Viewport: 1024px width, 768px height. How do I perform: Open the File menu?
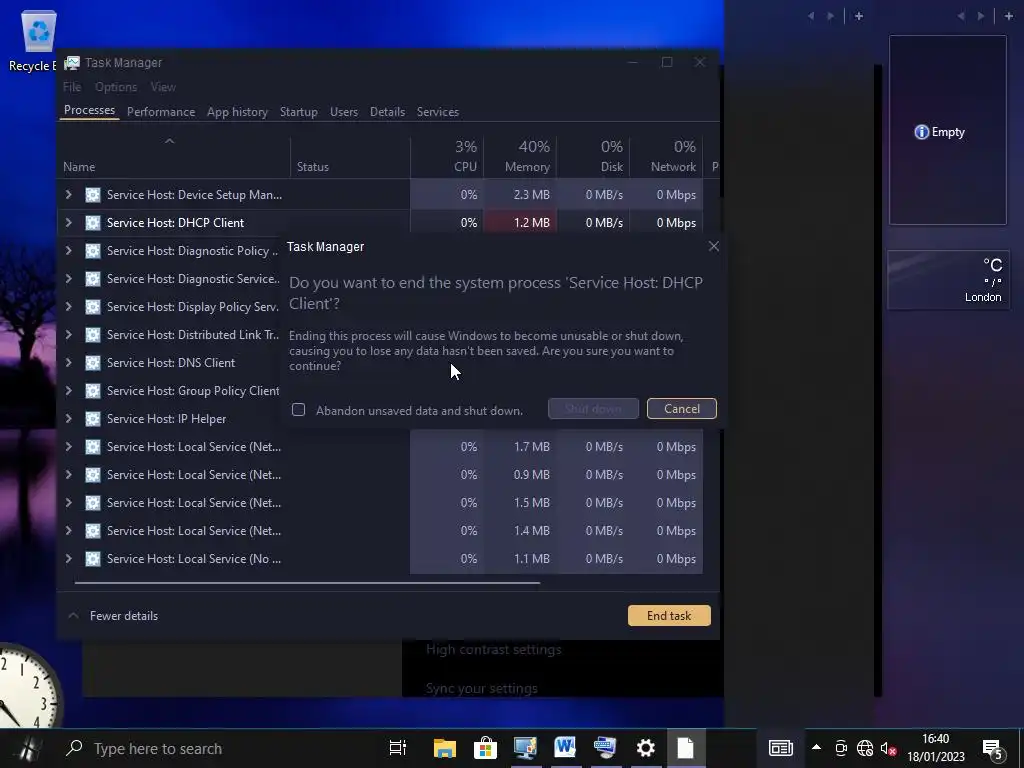(x=72, y=87)
